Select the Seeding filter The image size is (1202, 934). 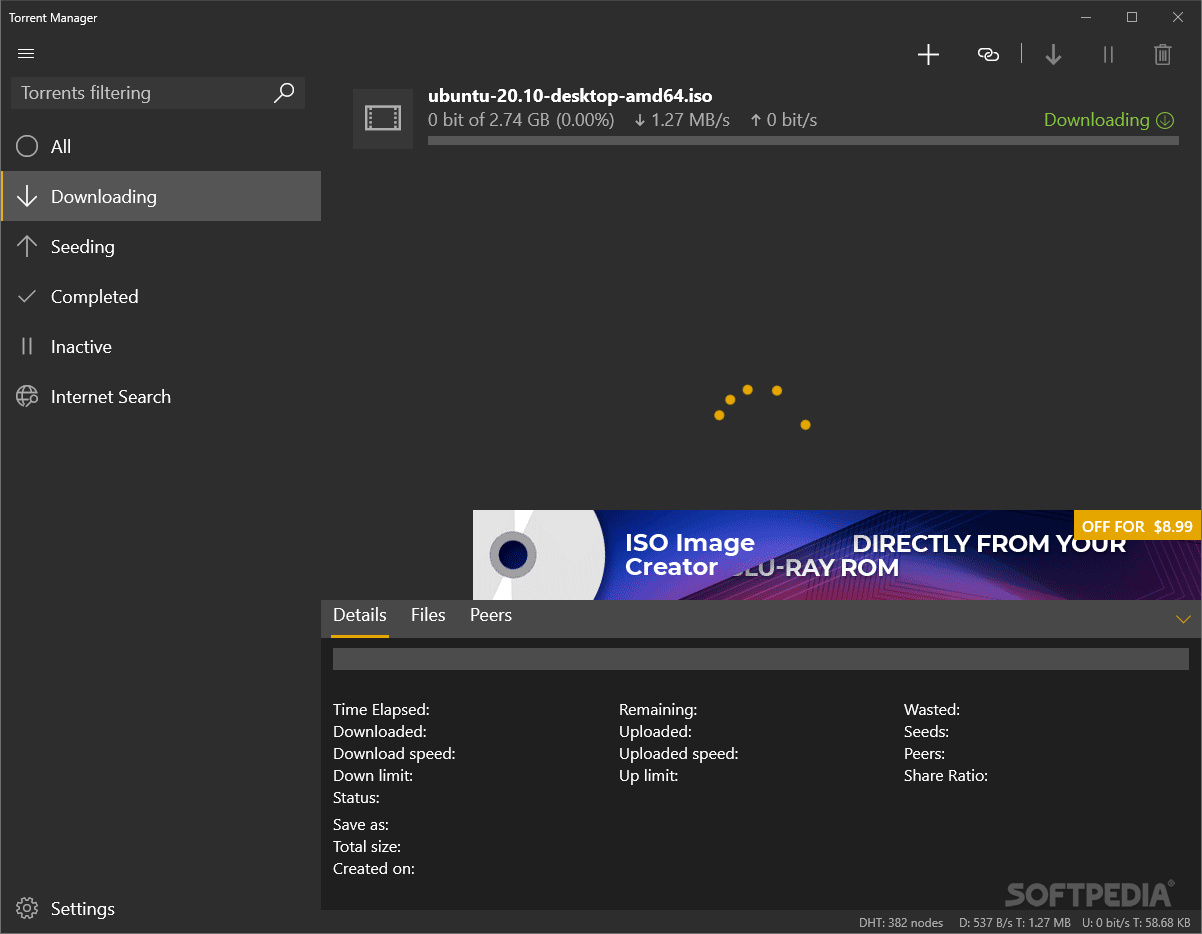161,246
